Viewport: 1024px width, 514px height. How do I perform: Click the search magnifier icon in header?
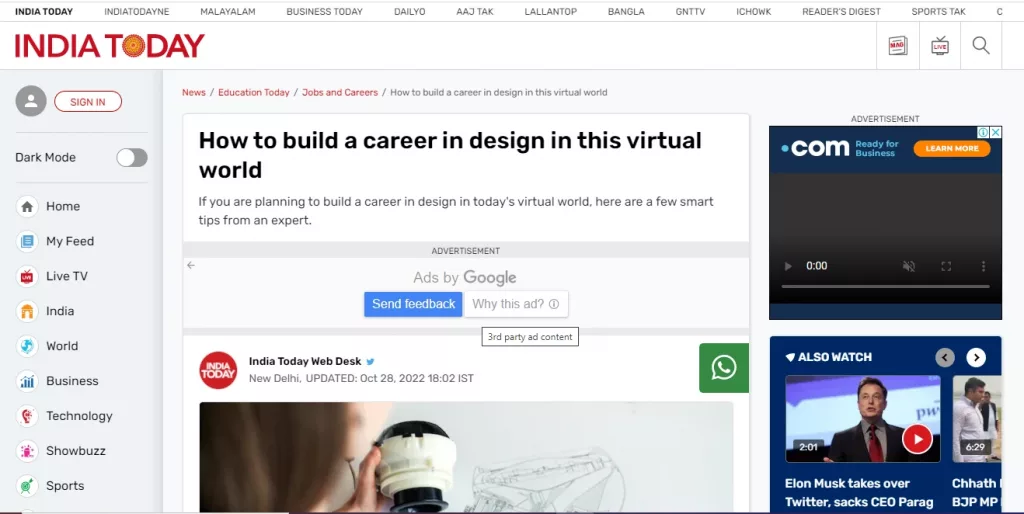(x=981, y=46)
